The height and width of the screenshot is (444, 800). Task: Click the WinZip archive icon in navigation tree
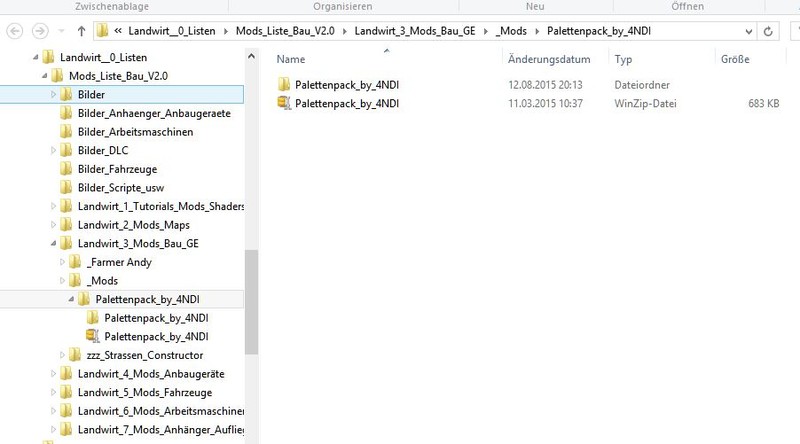pos(93,336)
